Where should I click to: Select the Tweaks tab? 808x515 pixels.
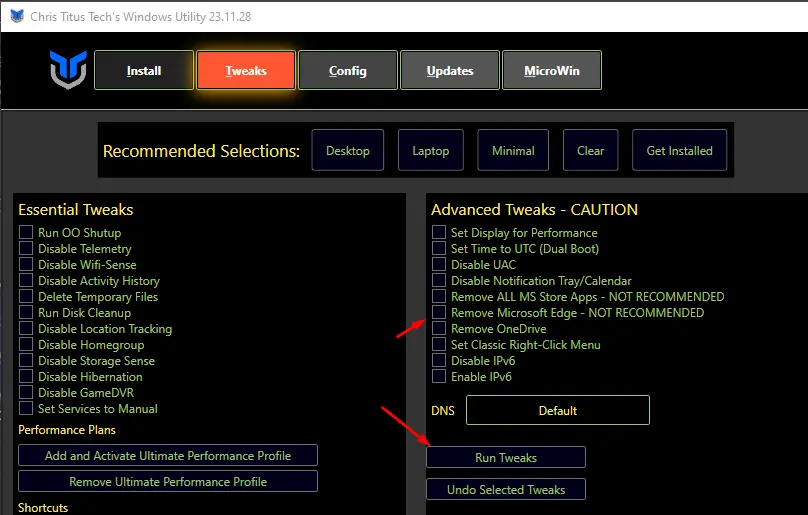[x=246, y=71]
